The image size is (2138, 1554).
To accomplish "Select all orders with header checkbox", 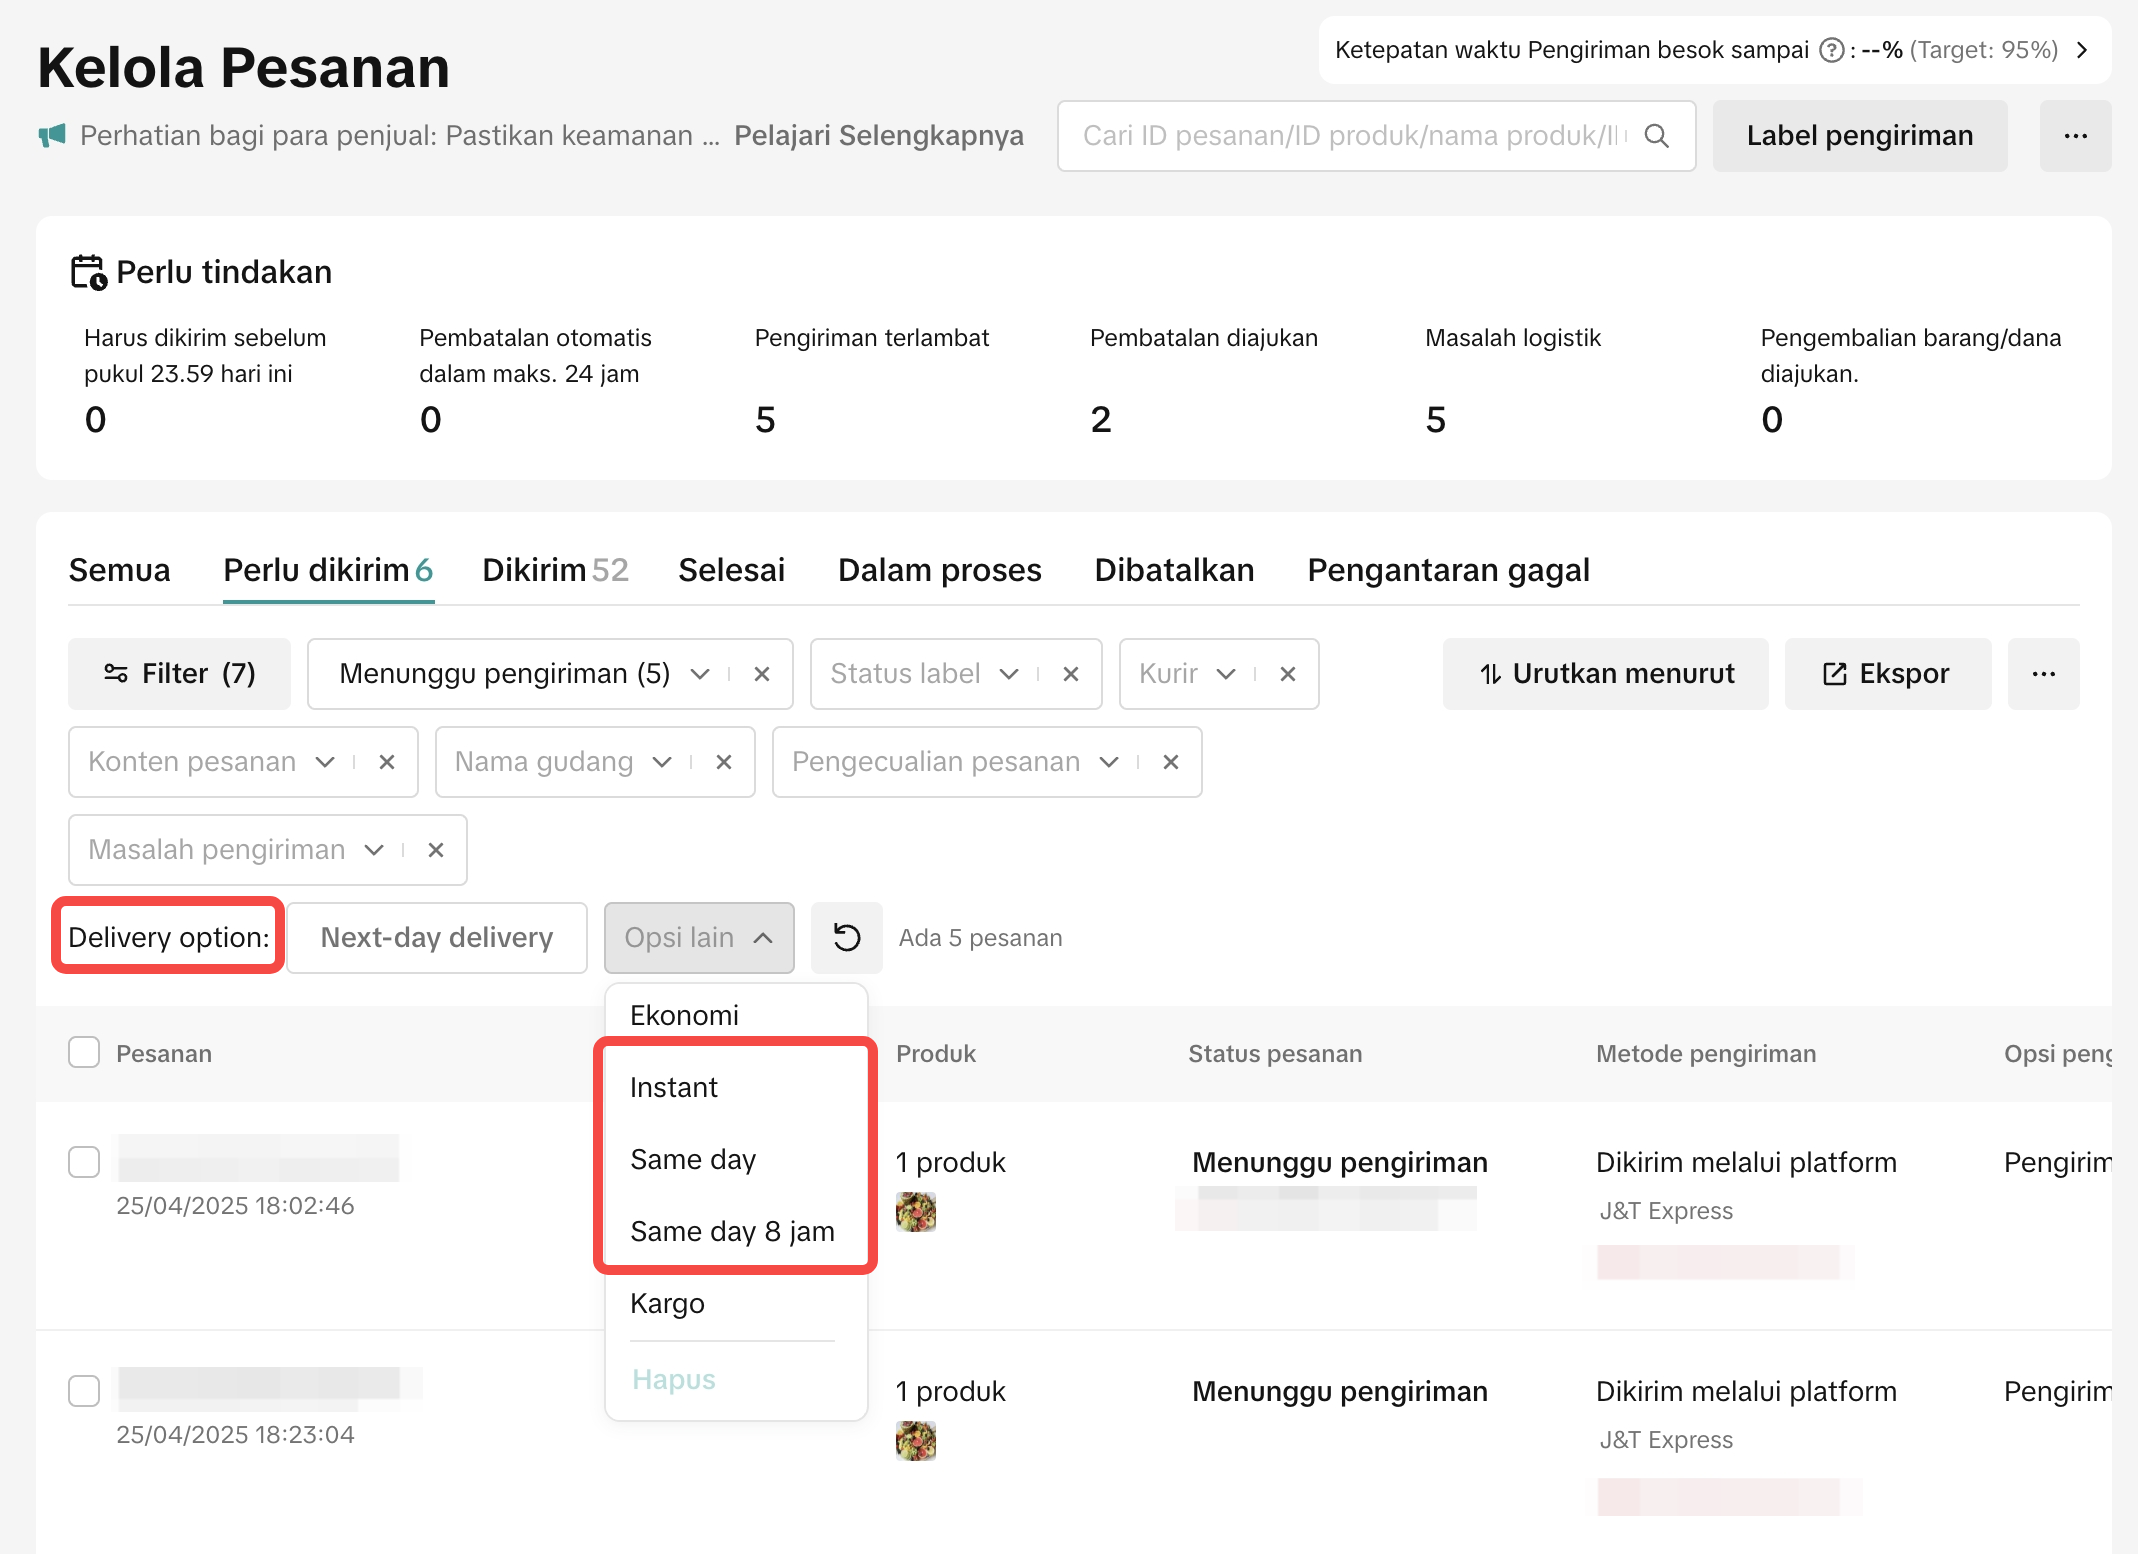I will [84, 1053].
